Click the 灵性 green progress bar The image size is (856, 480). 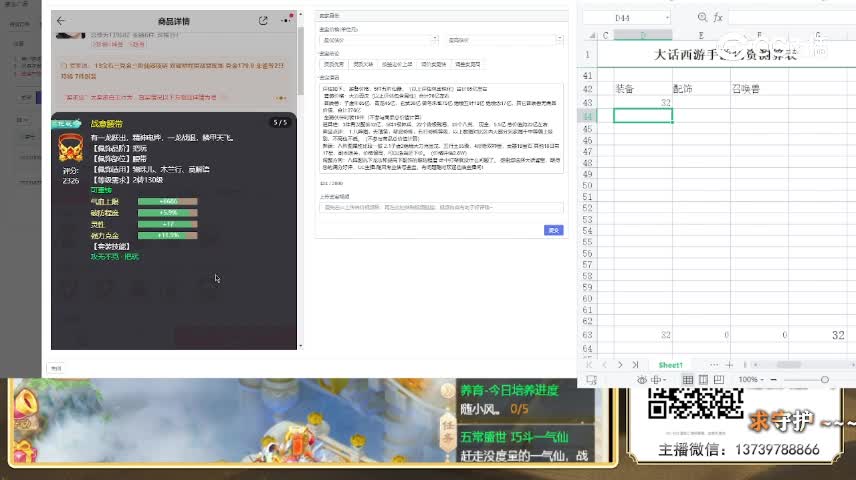(x=168, y=224)
